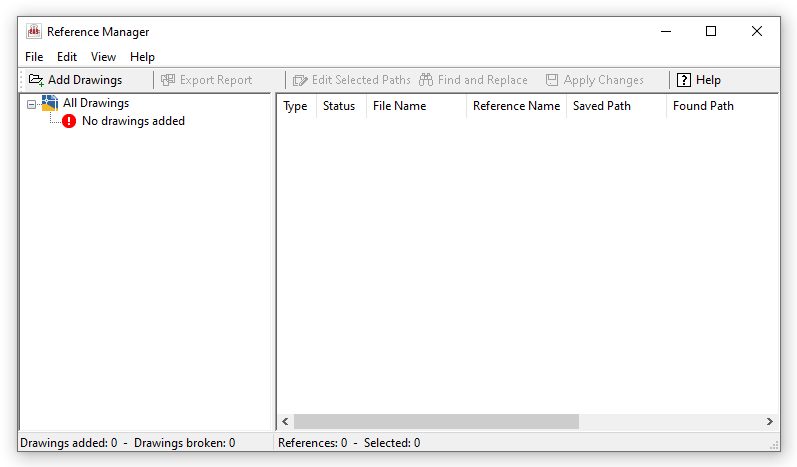Select the No drawings added entry

(x=133, y=121)
